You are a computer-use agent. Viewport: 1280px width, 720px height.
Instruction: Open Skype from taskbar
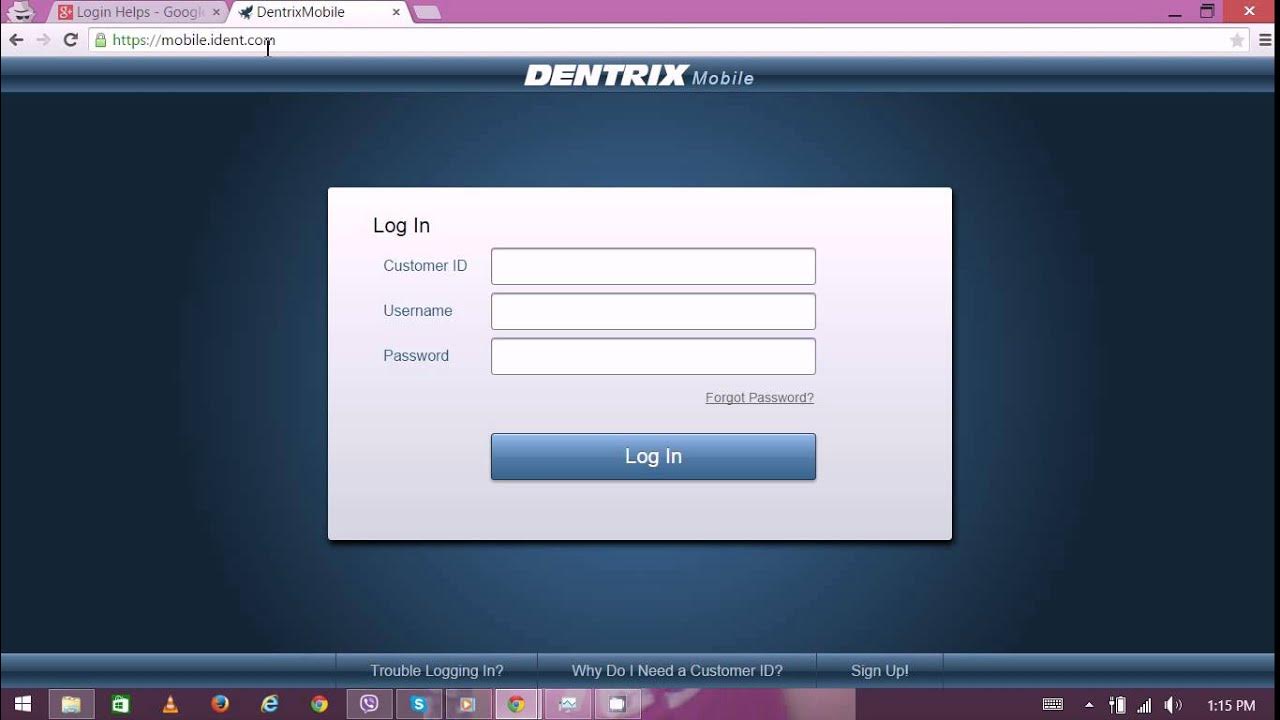click(418, 704)
